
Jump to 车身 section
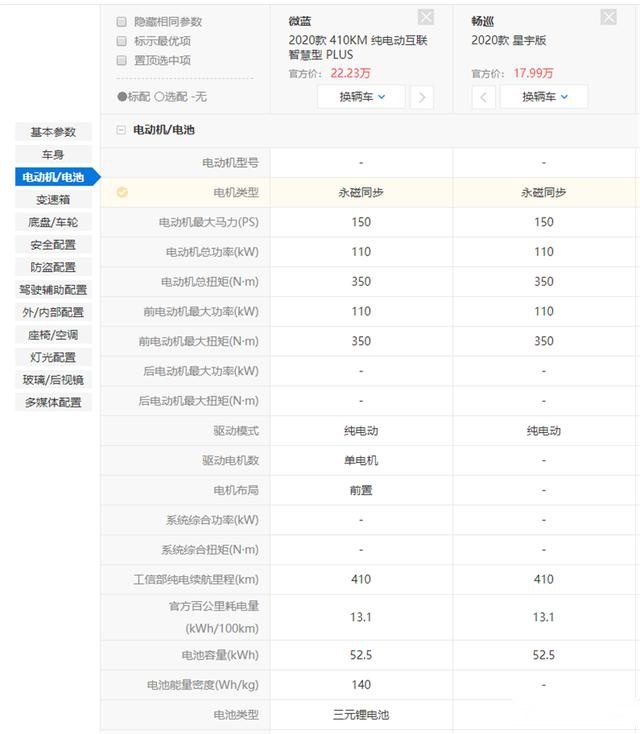pos(53,154)
